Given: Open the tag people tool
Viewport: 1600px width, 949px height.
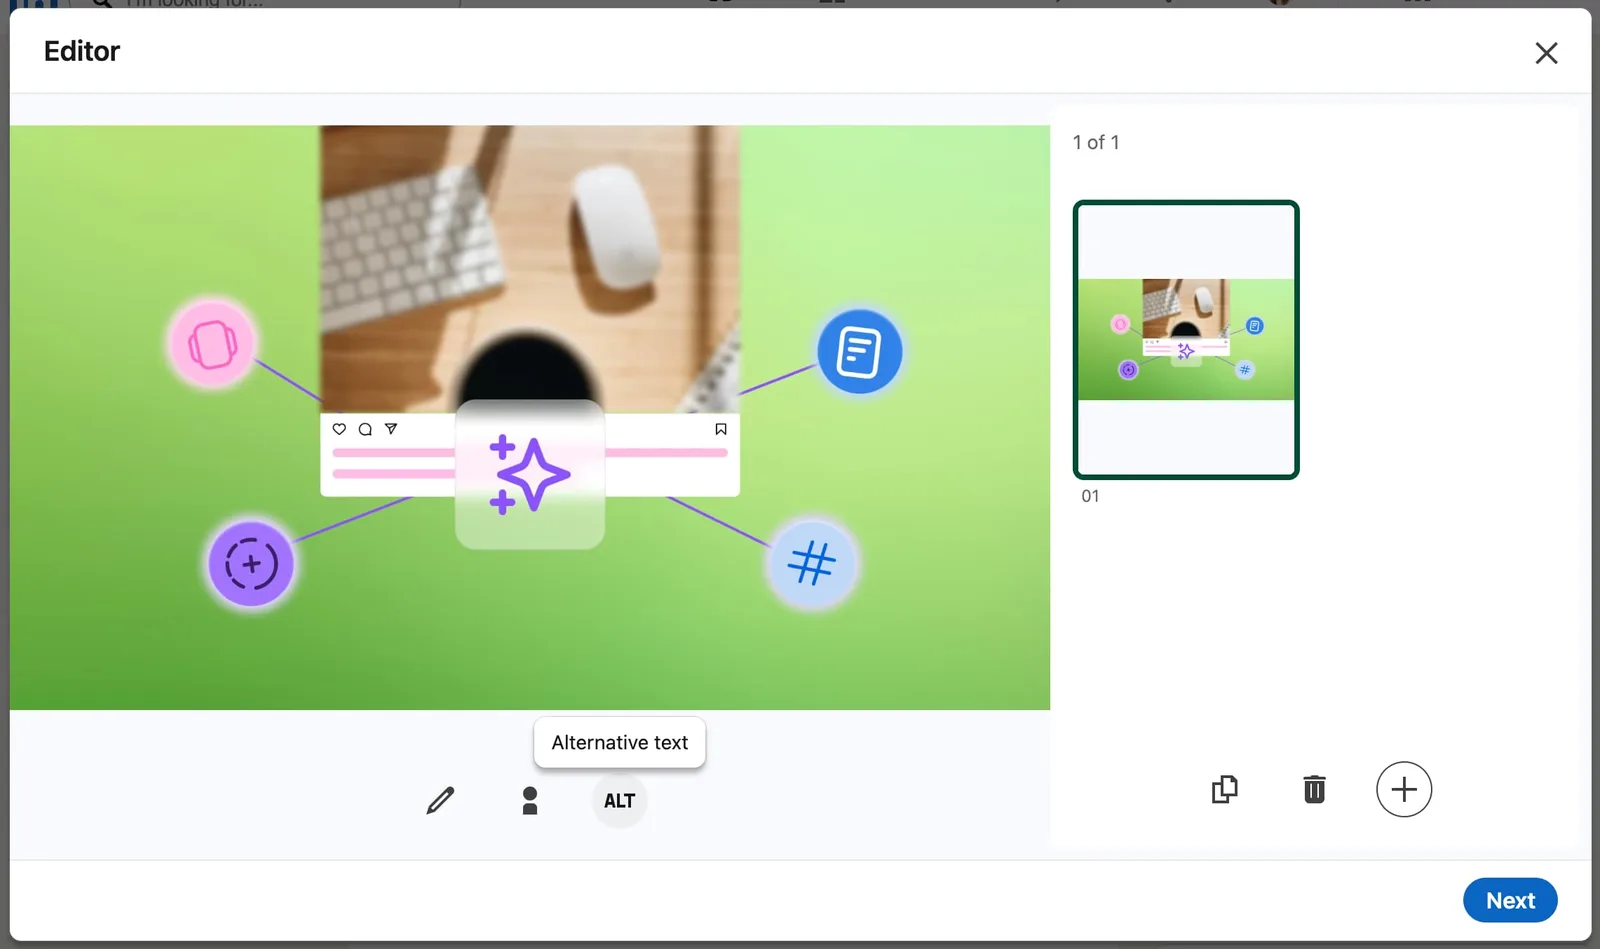Looking at the screenshot, I should 530,800.
